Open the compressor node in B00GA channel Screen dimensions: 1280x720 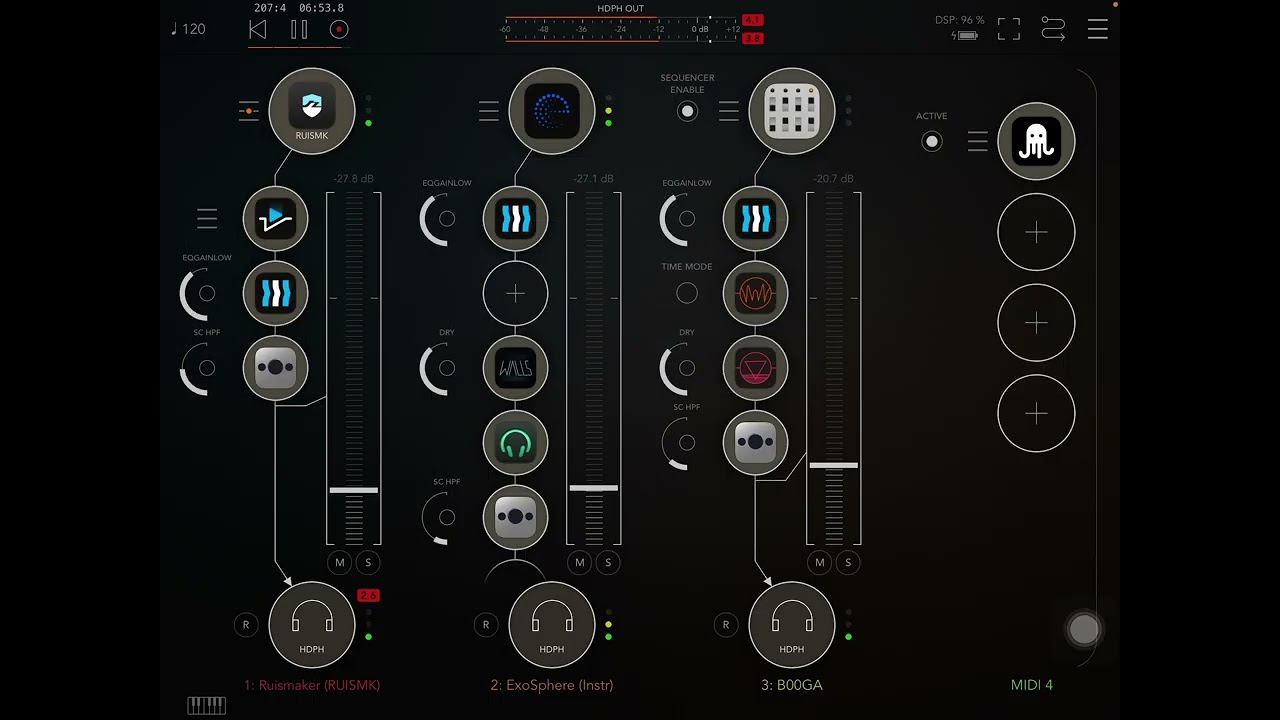(x=756, y=443)
